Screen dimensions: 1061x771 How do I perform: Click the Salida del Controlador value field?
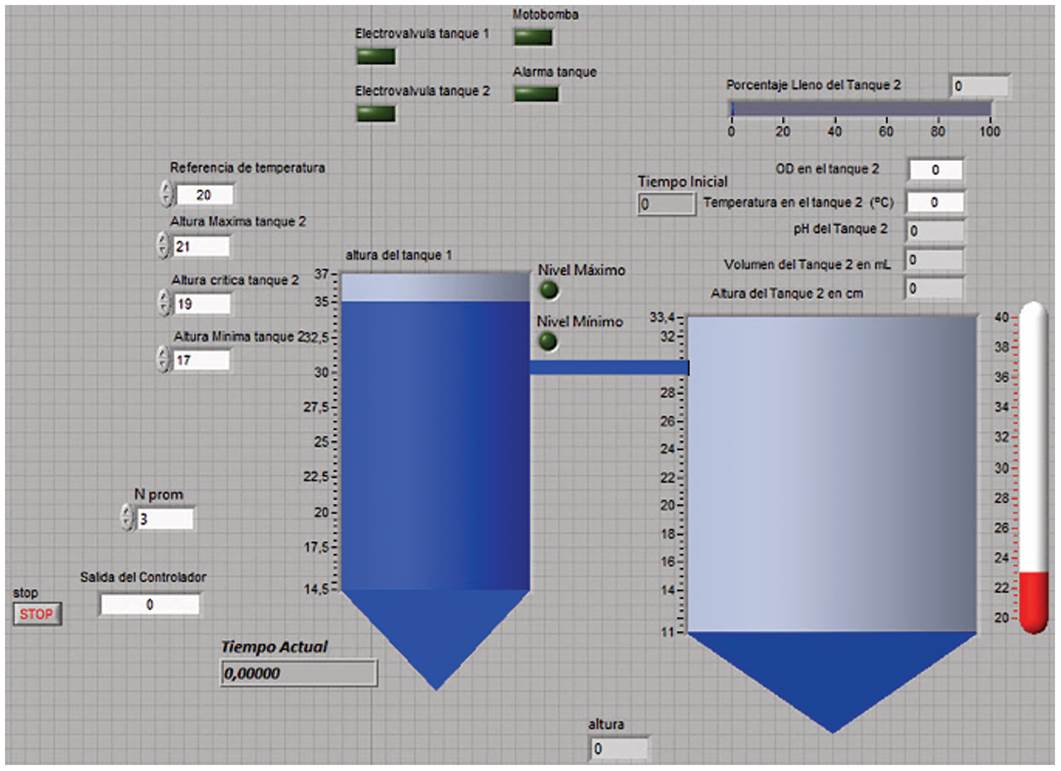click(149, 604)
